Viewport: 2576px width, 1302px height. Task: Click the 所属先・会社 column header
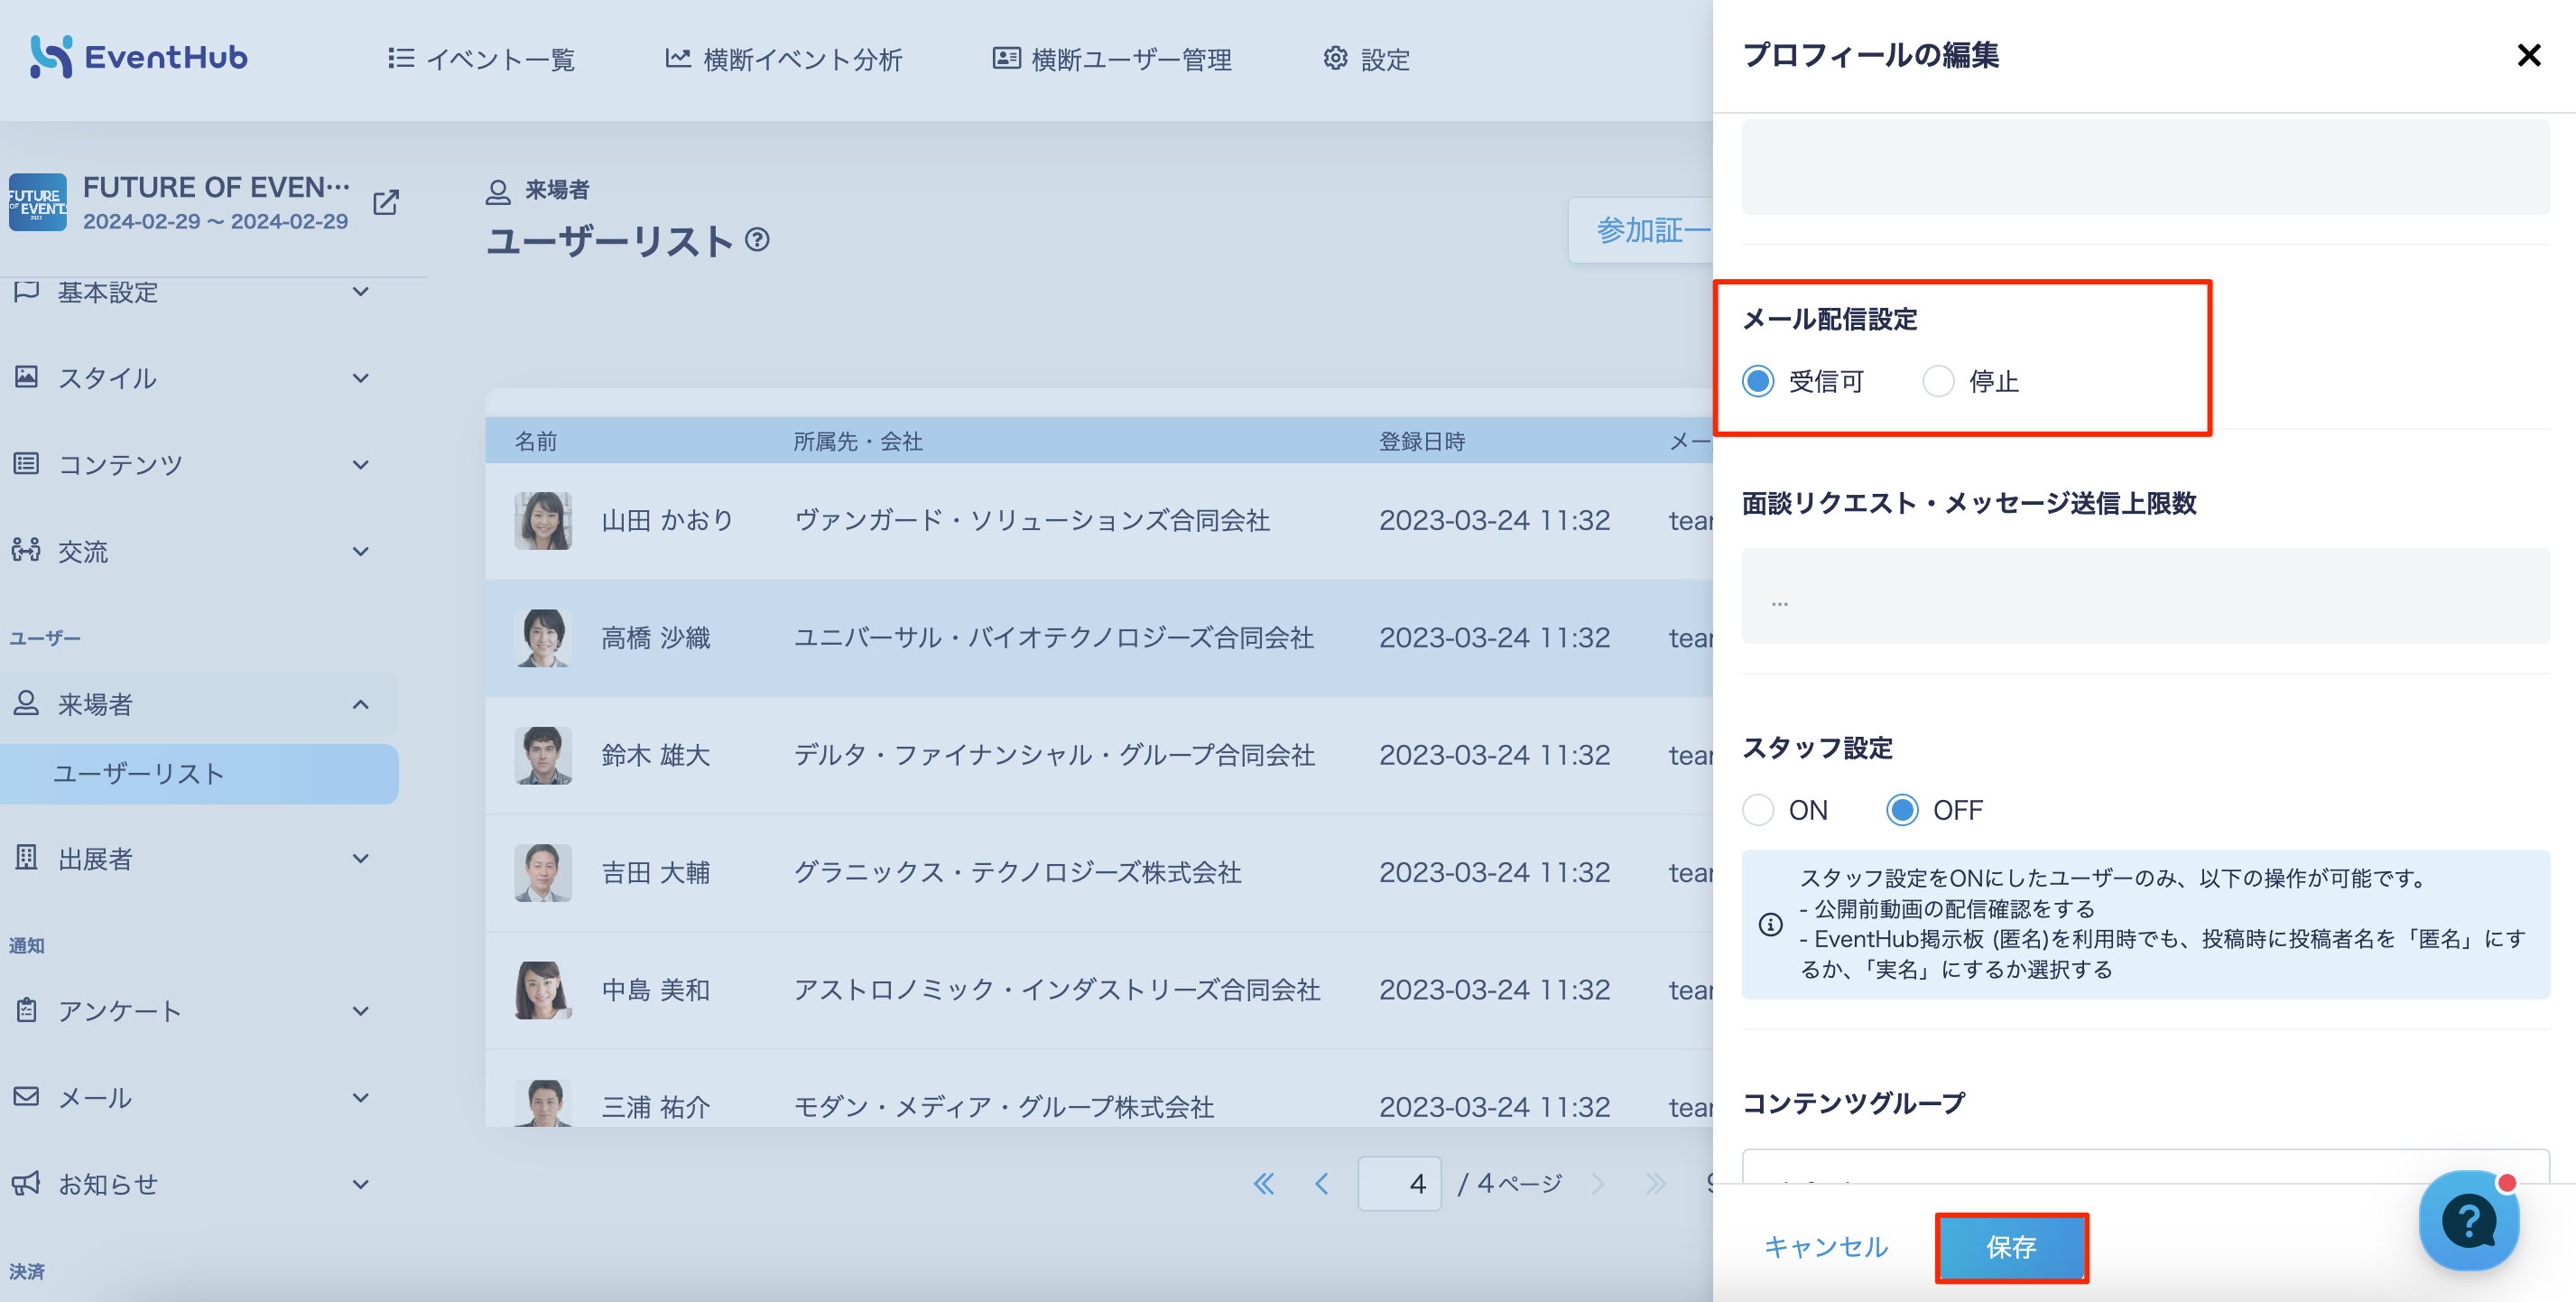click(x=858, y=441)
